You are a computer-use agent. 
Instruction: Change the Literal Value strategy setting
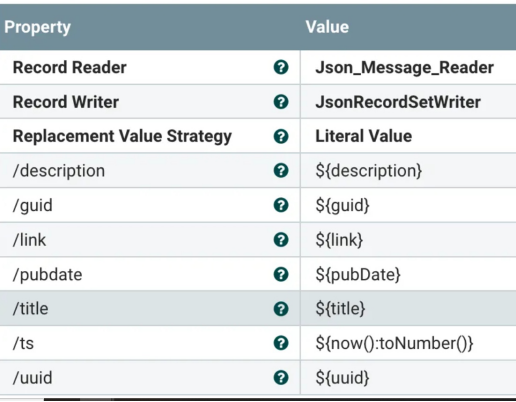point(408,136)
